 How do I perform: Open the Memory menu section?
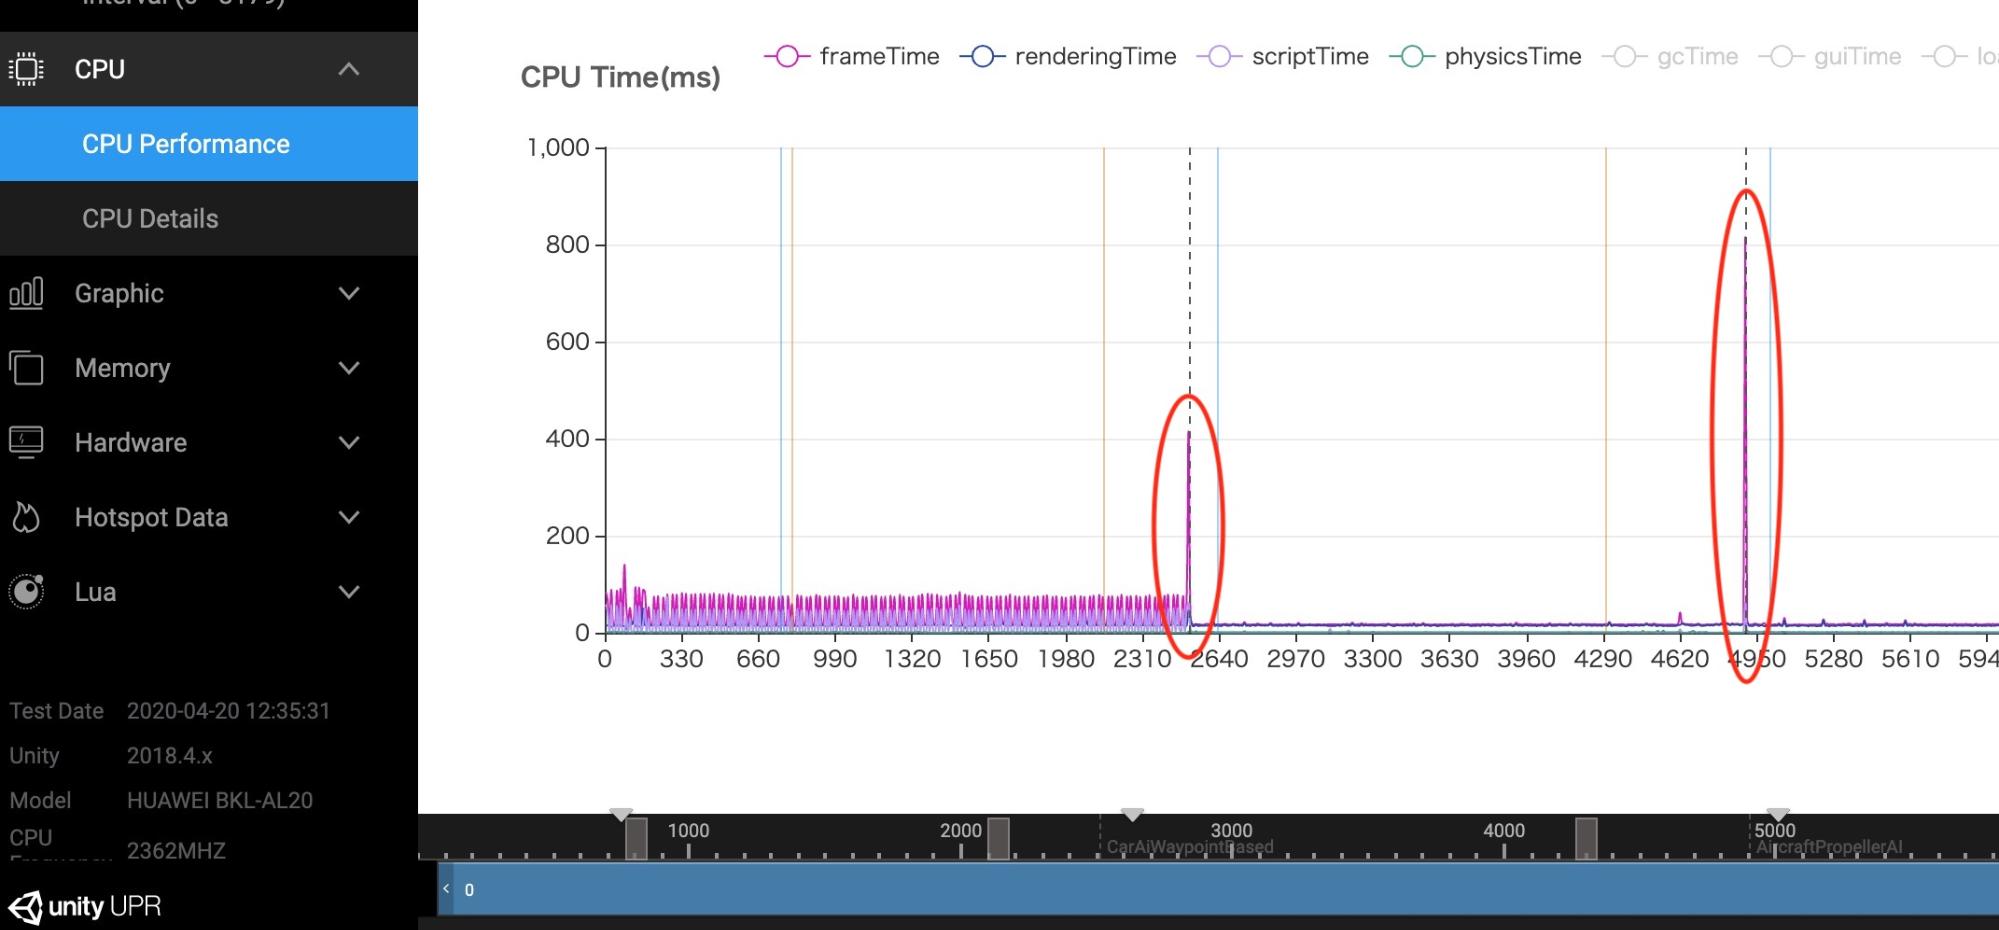[x=209, y=368]
